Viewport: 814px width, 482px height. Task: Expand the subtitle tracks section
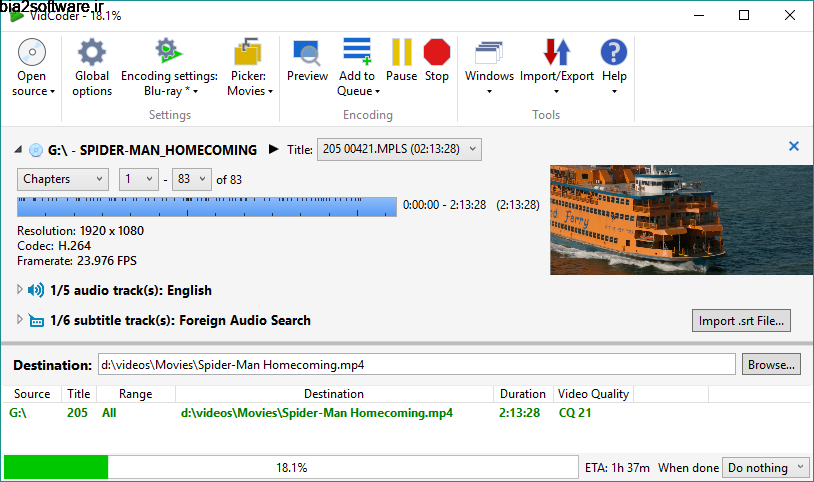(x=20, y=320)
